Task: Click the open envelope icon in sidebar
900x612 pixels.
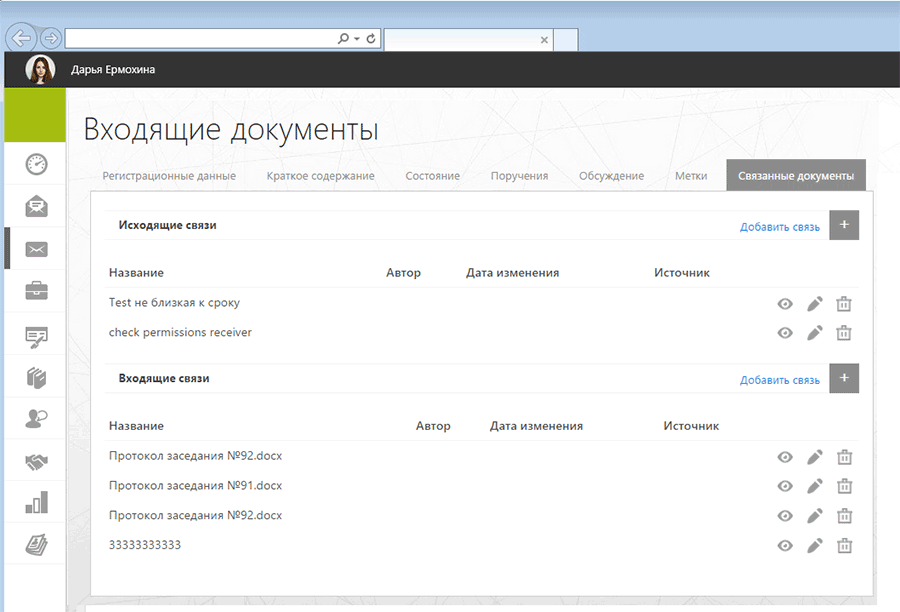Action: 36,206
